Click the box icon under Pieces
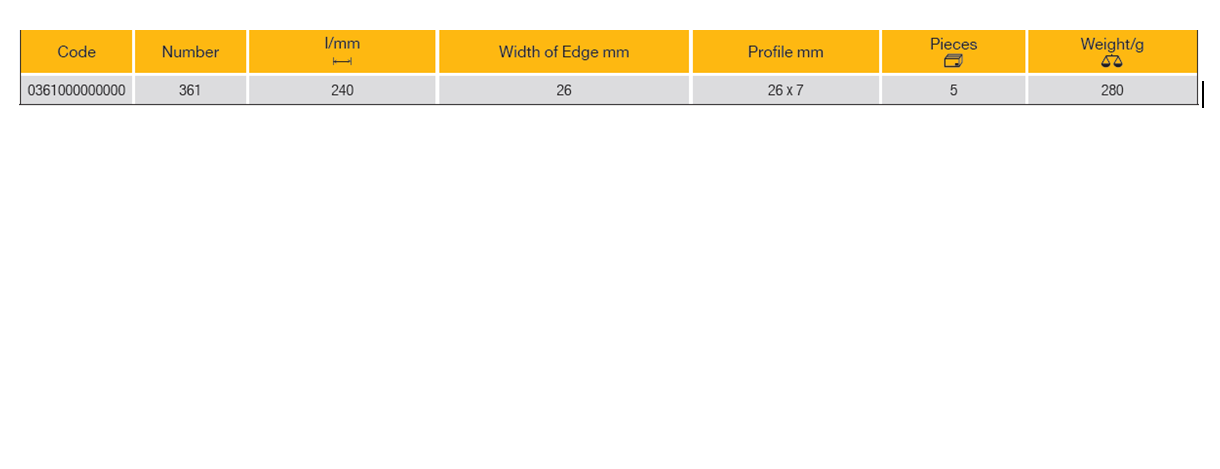Image resolution: width=1220 pixels, height=469 pixels. point(953,62)
